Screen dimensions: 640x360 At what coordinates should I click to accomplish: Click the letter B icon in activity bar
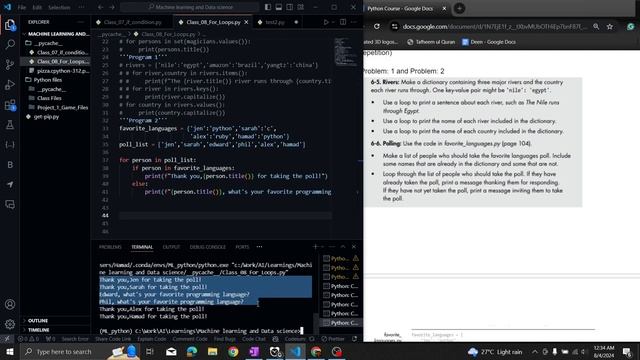[x=10, y=165]
